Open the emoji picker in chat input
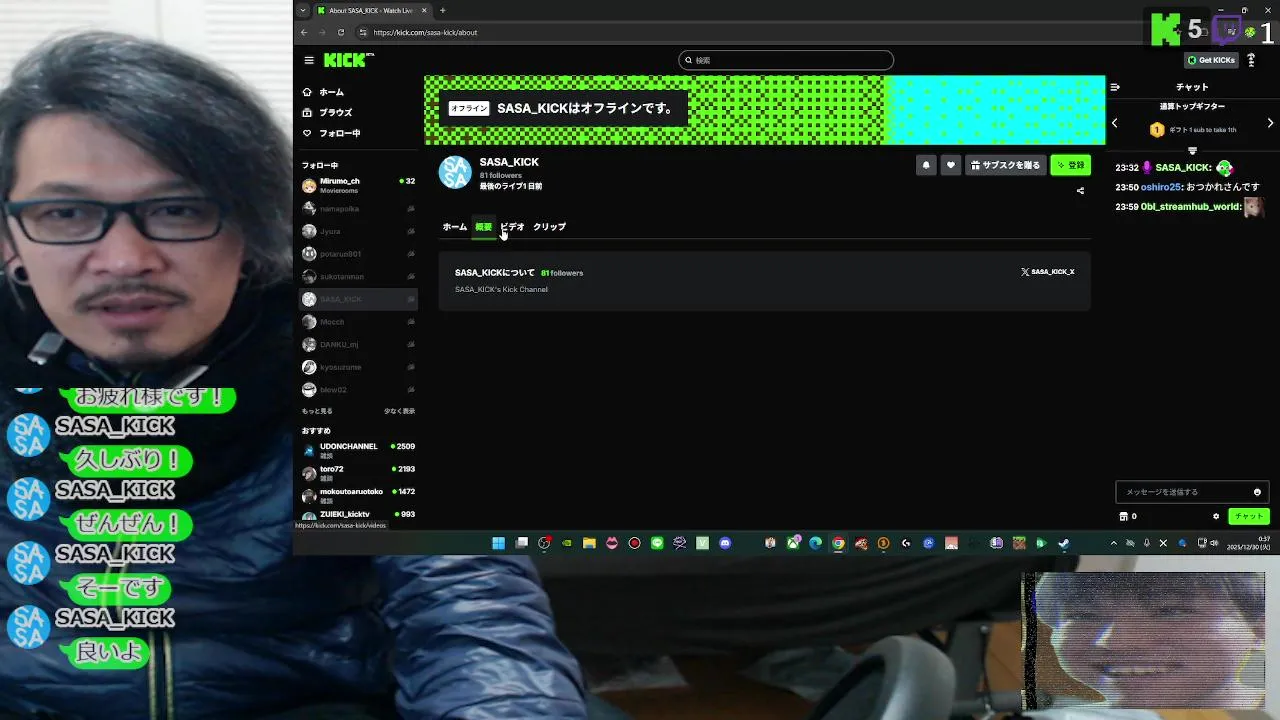Viewport: 1280px width, 720px height. [1257, 492]
